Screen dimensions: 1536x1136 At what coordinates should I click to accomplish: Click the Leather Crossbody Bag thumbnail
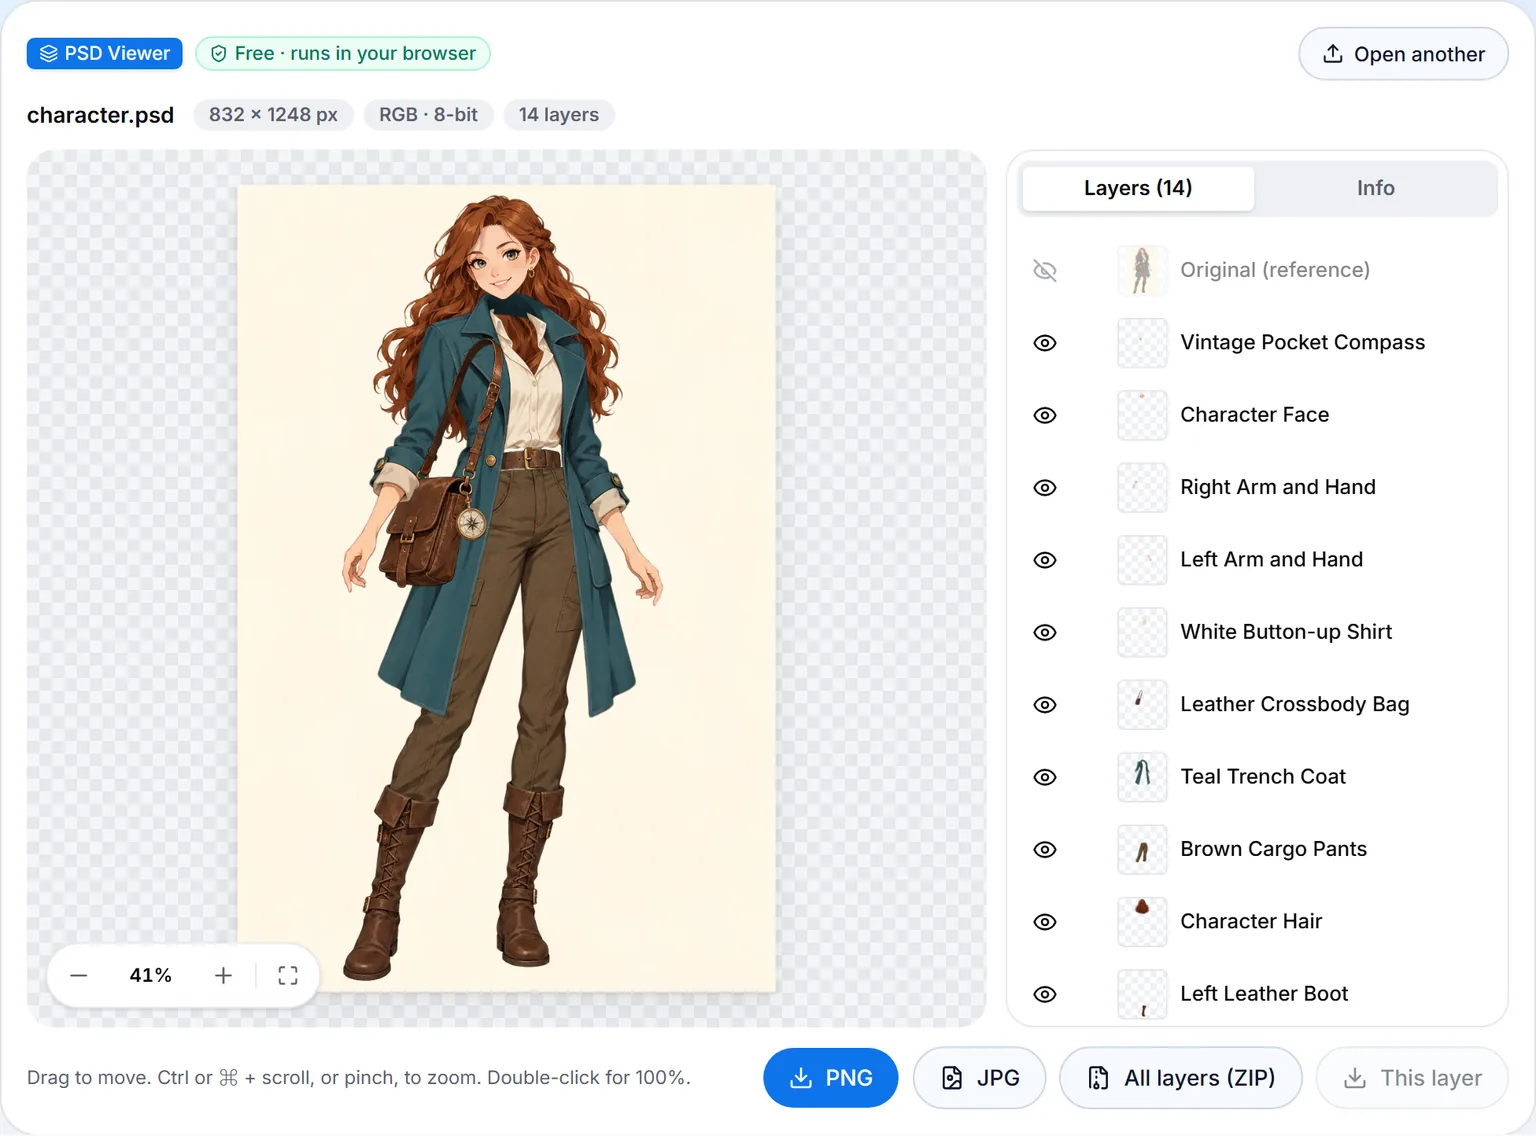(x=1142, y=705)
